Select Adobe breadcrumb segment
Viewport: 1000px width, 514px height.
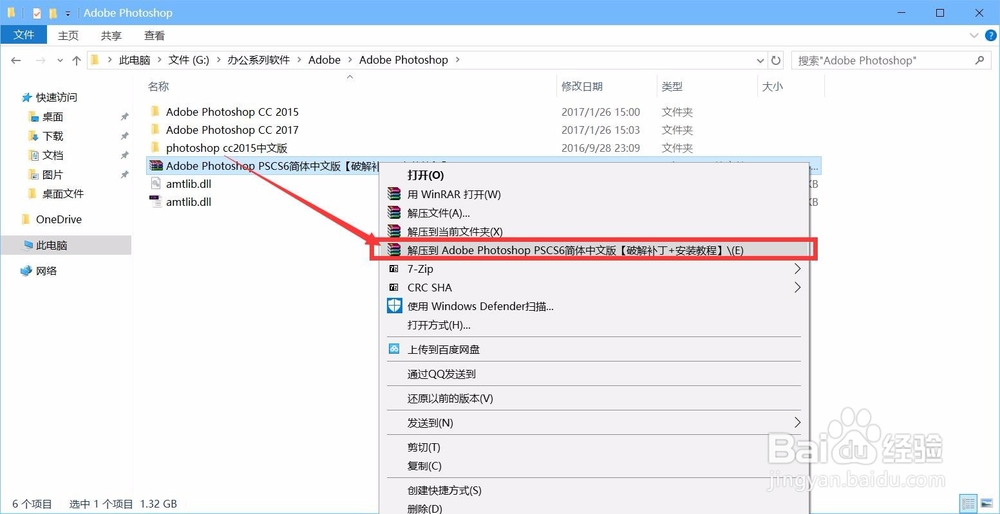tap(325, 60)
